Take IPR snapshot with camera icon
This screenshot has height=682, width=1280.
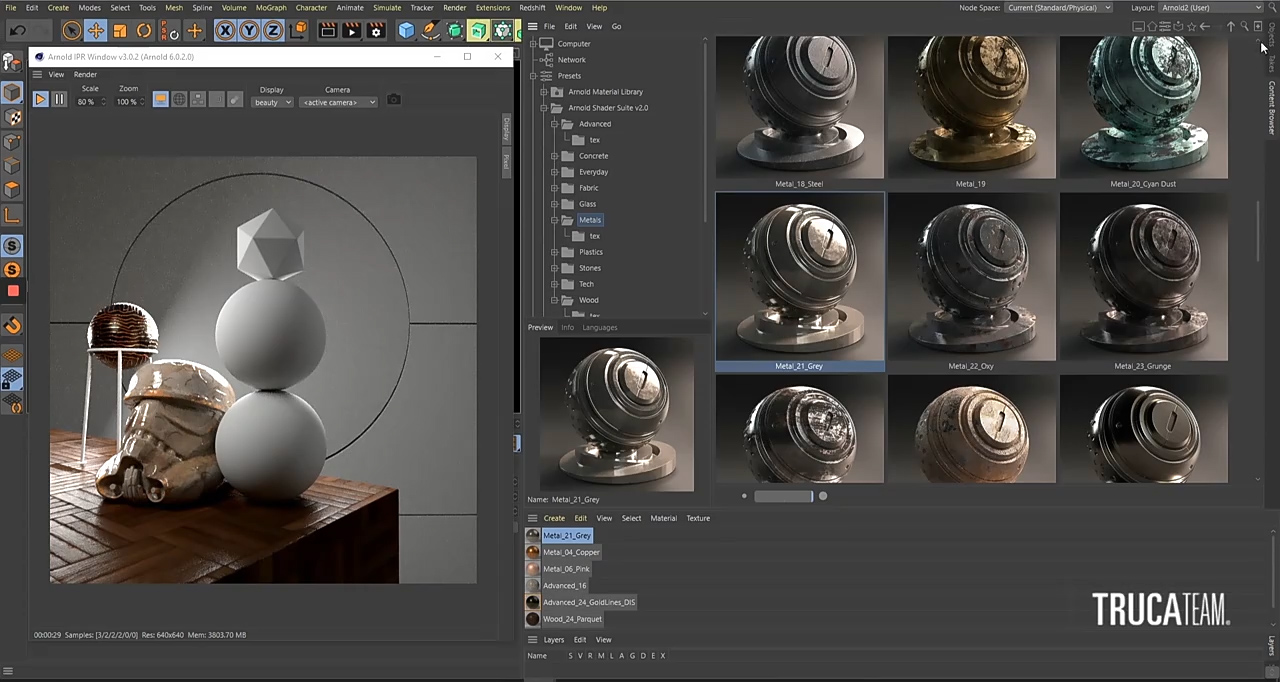pyautogui.click(x=394, y=100)
